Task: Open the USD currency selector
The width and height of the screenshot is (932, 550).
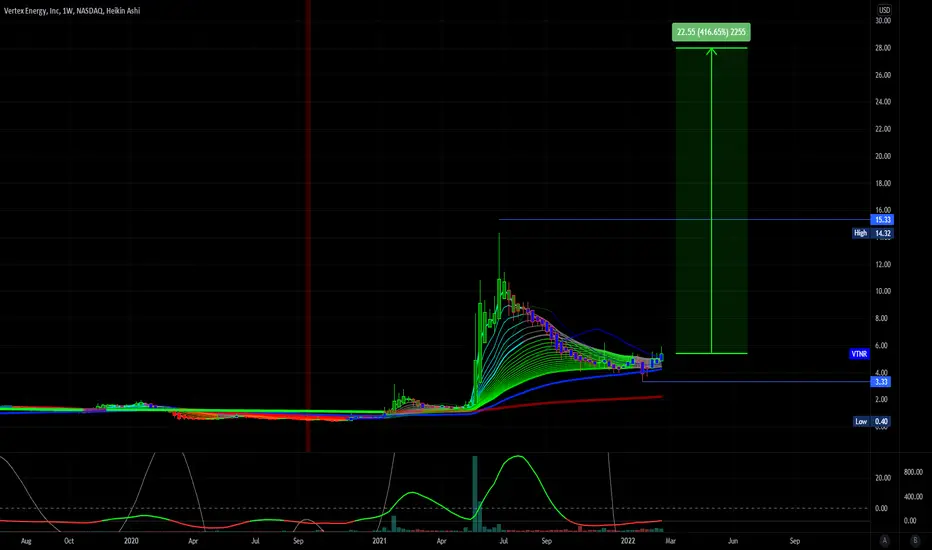Action: pyautogui.click(x=884, y=10)
